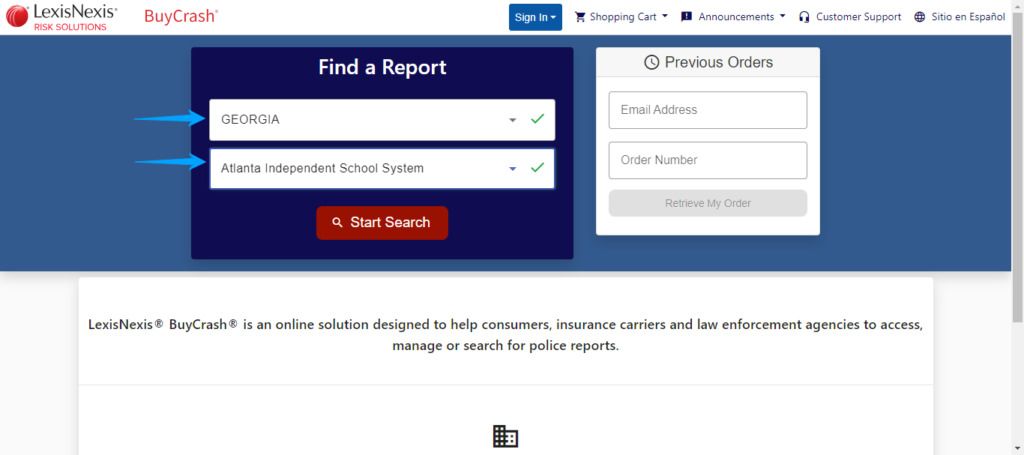Click the shopping cart icon
Viewport: 1024px width, 455px height.
point(580,17)
